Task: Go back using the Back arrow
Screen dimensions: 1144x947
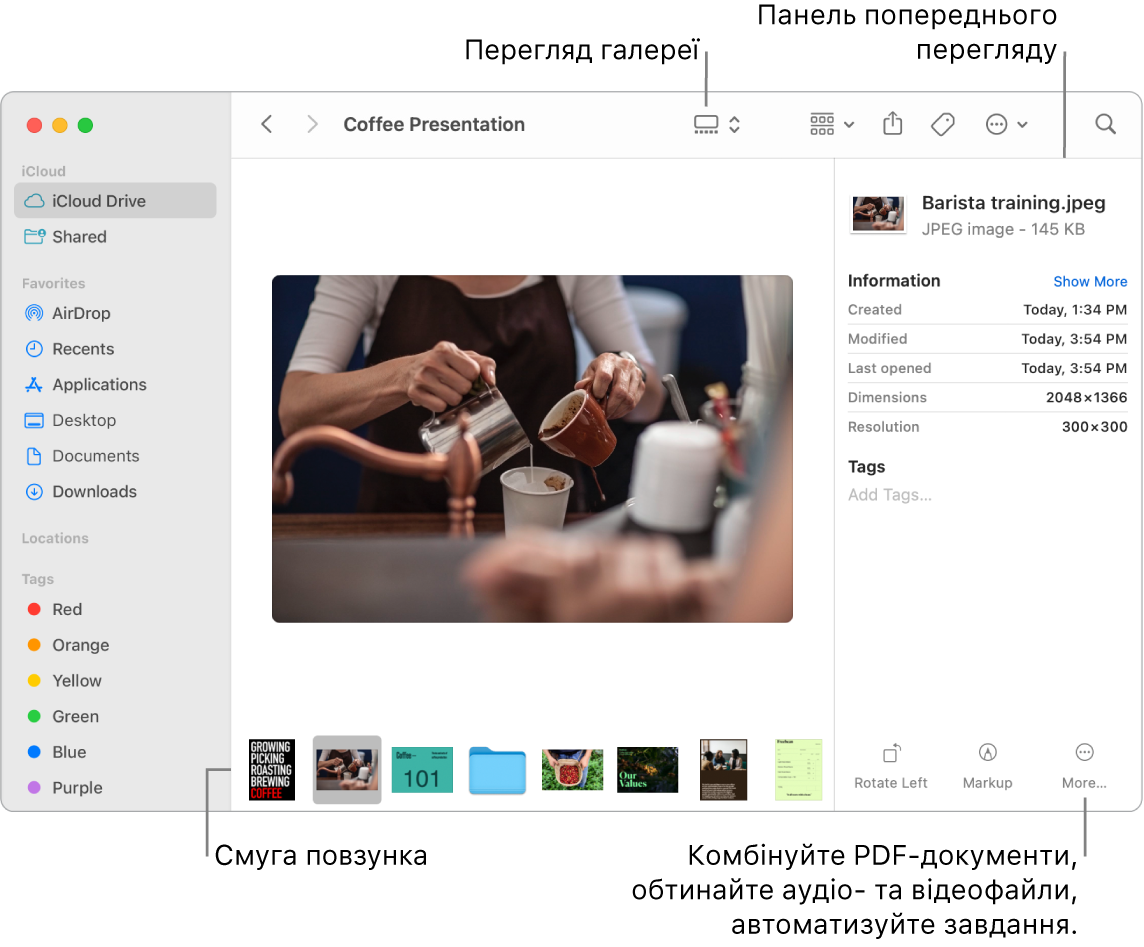Action: (267, 124)
